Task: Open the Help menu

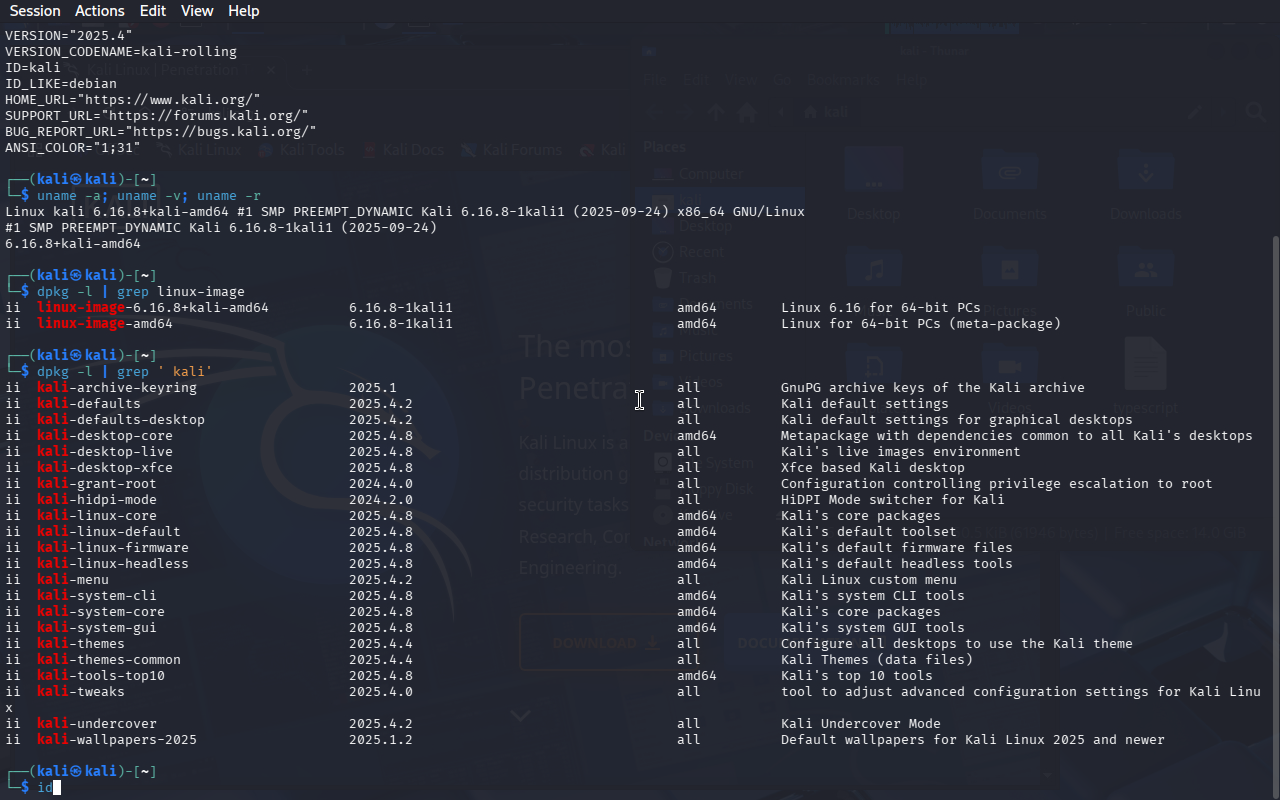Action: [x=243, y=11]
